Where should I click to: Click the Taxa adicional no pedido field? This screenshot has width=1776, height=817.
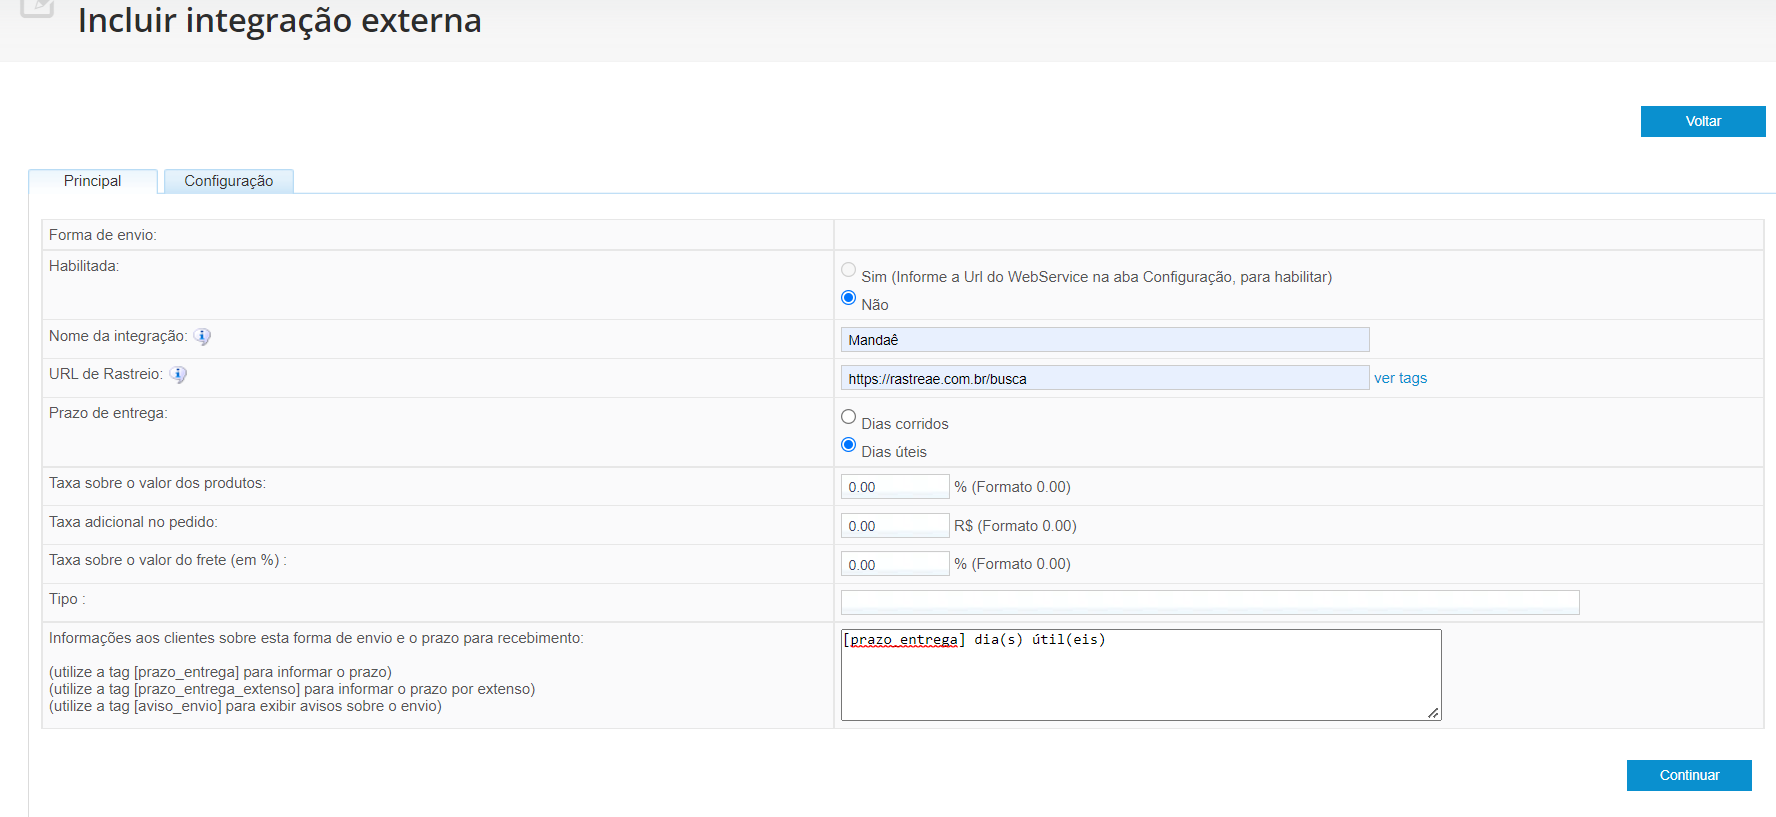tap(894, 526)
